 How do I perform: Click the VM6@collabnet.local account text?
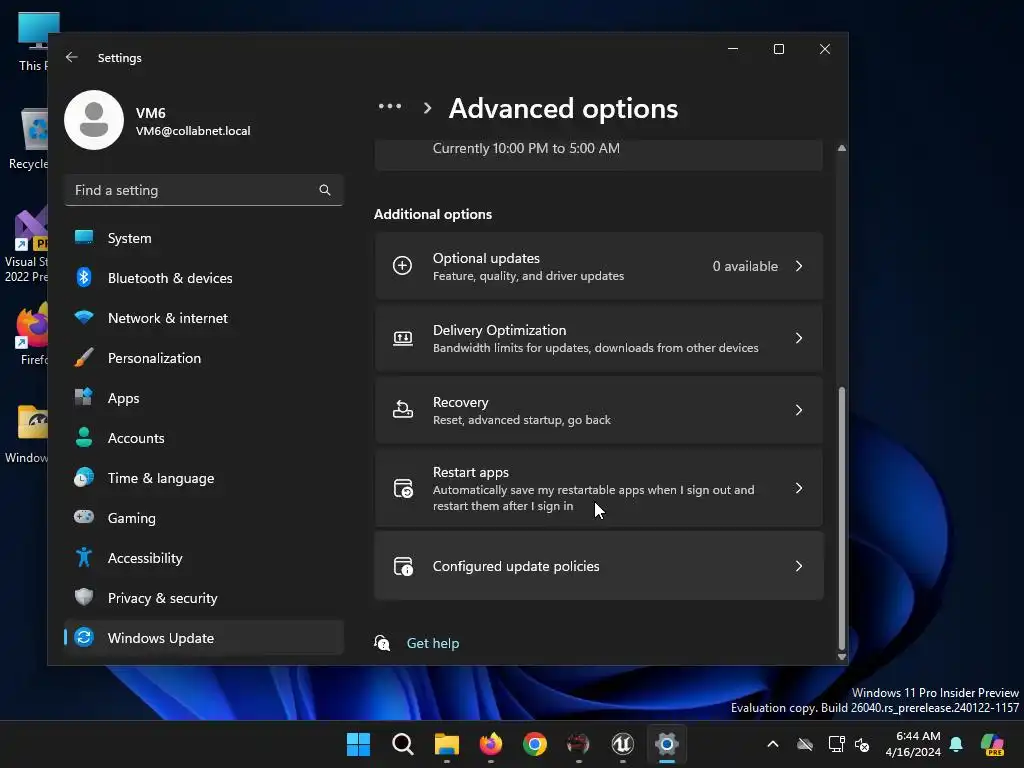[x=193, y=131]
